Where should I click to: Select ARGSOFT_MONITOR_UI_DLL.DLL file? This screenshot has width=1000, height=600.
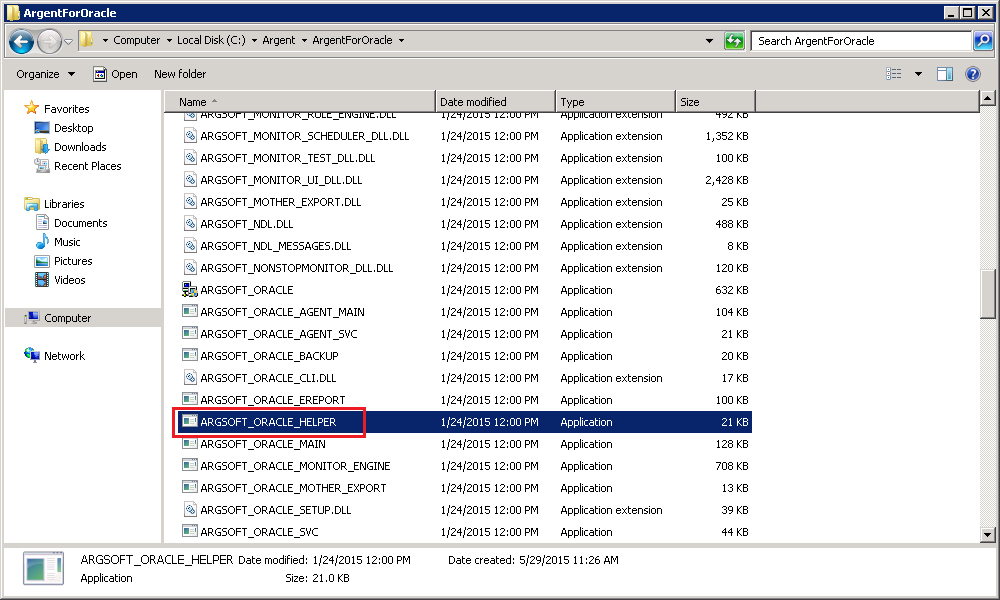click(x=281, y=180)
